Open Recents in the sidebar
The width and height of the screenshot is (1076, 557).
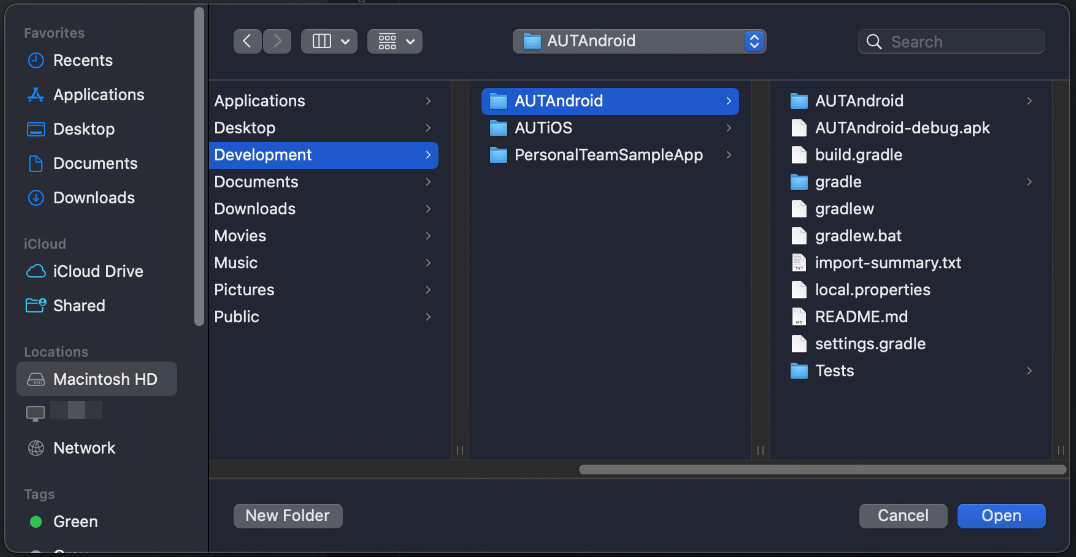click(82, 60)
